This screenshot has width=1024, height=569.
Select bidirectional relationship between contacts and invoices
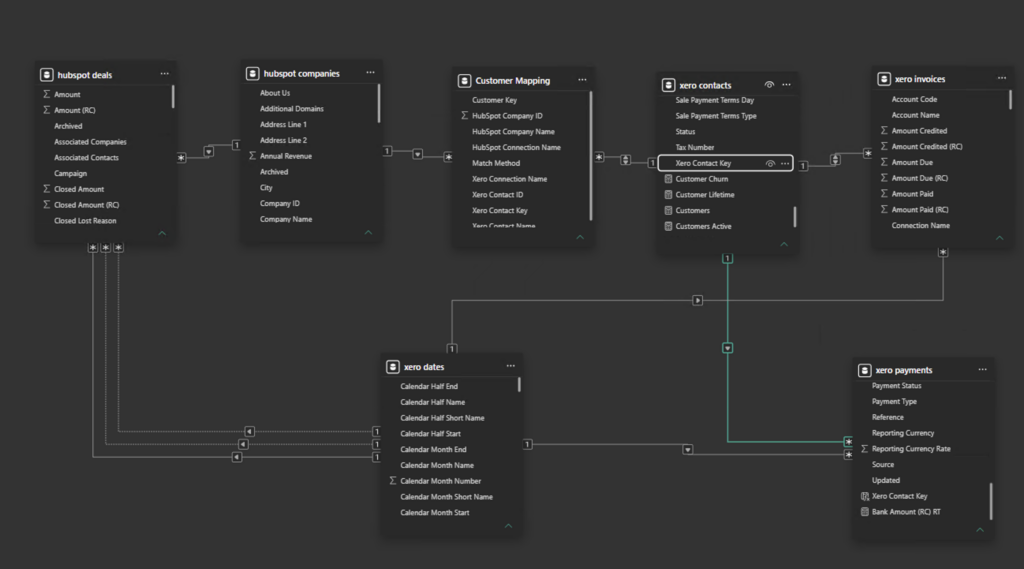[x=835, y=159]
